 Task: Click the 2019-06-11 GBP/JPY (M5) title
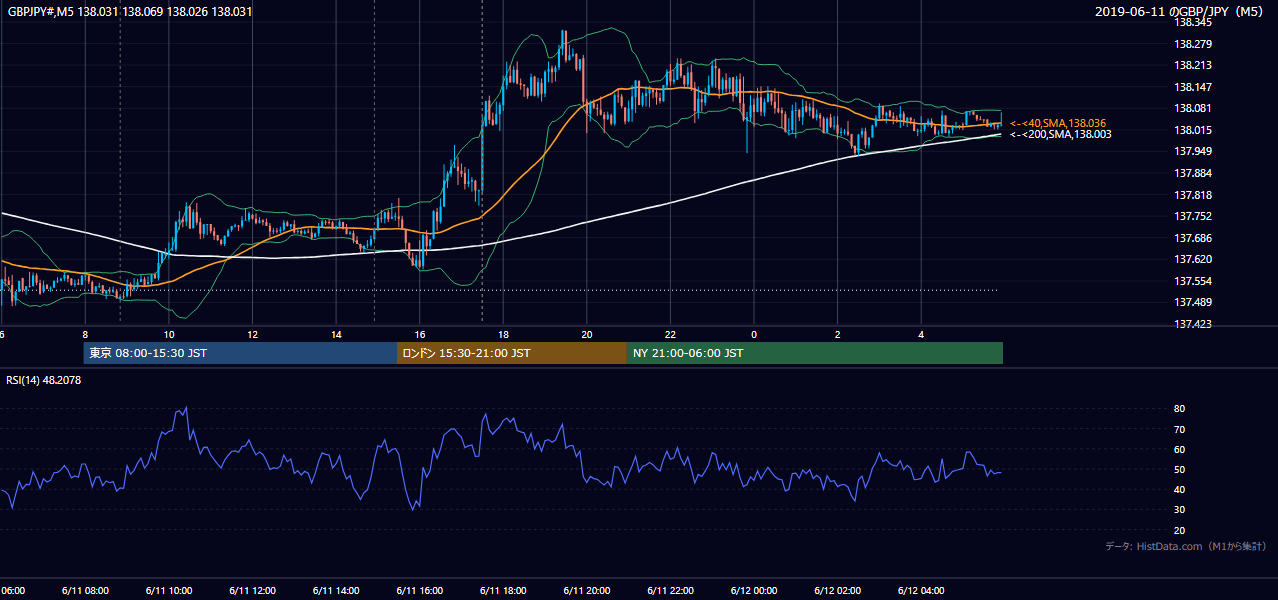click(1181, 12)
